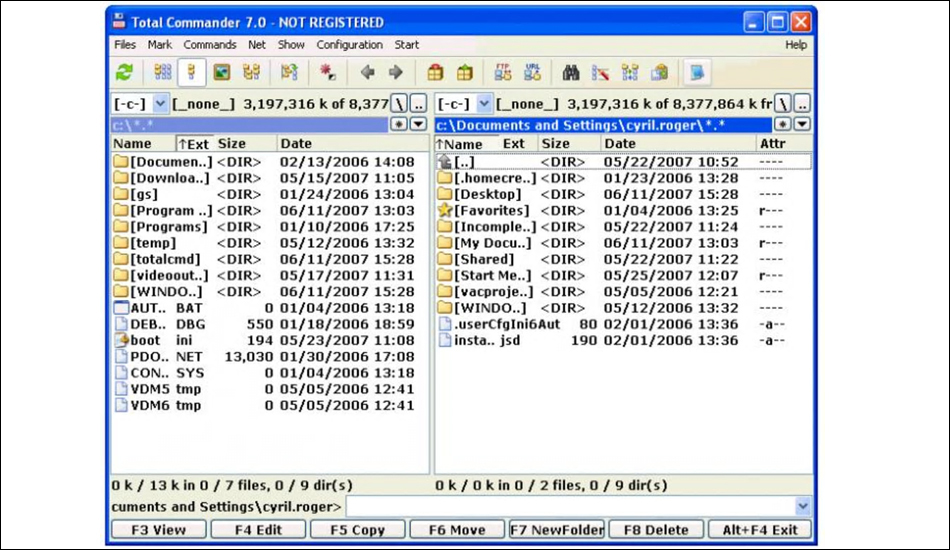This screenshot has width=950, height=550.
Task: Click the F3 View button
Action: 159,529
